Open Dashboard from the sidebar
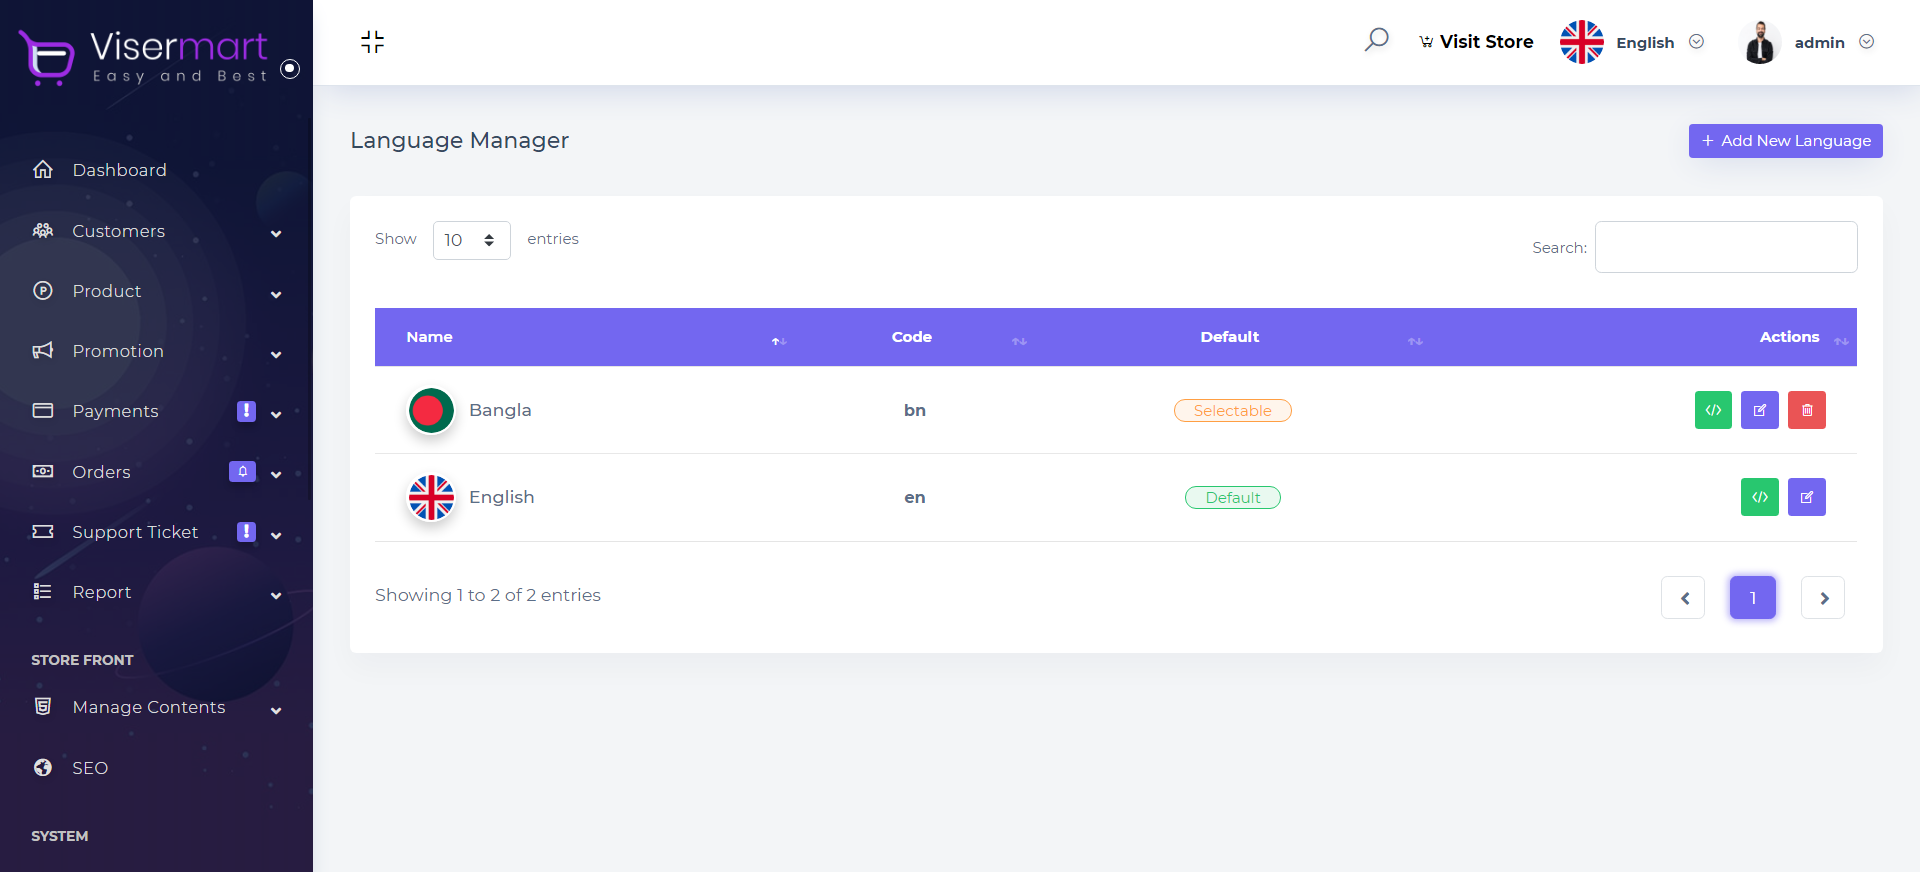This screenshot has height=872, width=1920. click(x=119, y=170)
